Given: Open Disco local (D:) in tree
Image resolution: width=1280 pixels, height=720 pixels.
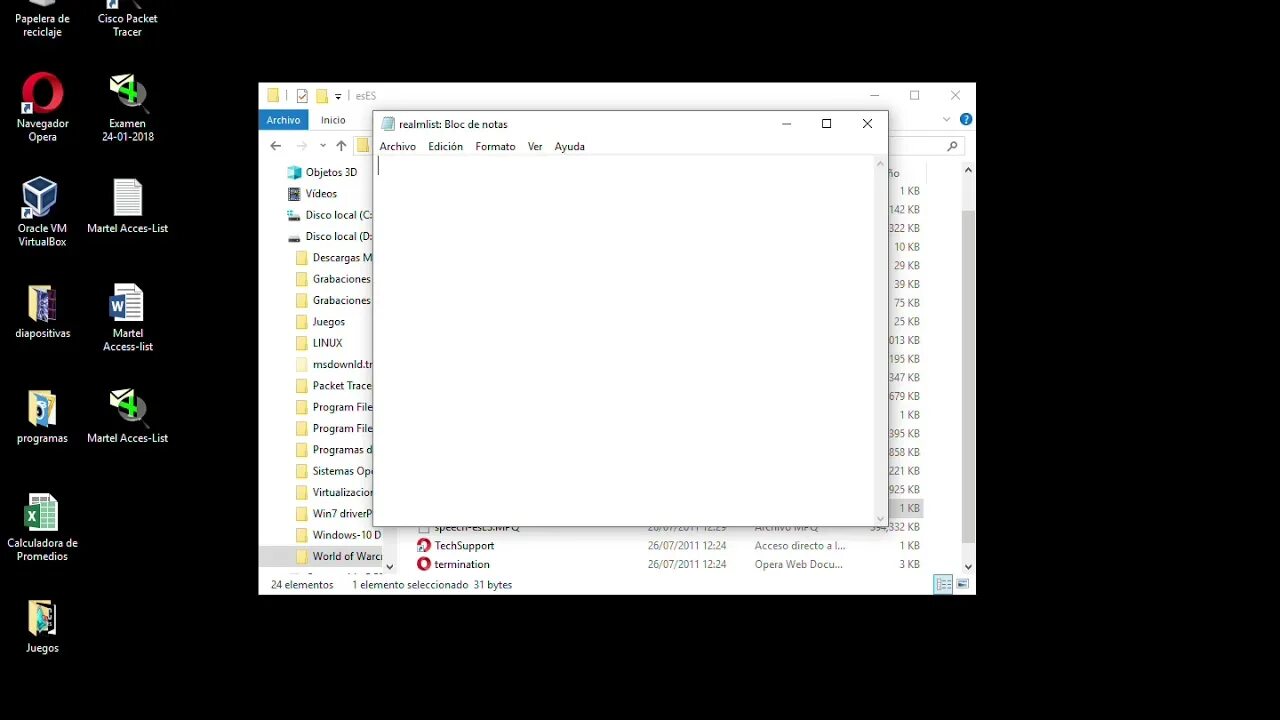Looking at the screenshot, I should 328,236.
